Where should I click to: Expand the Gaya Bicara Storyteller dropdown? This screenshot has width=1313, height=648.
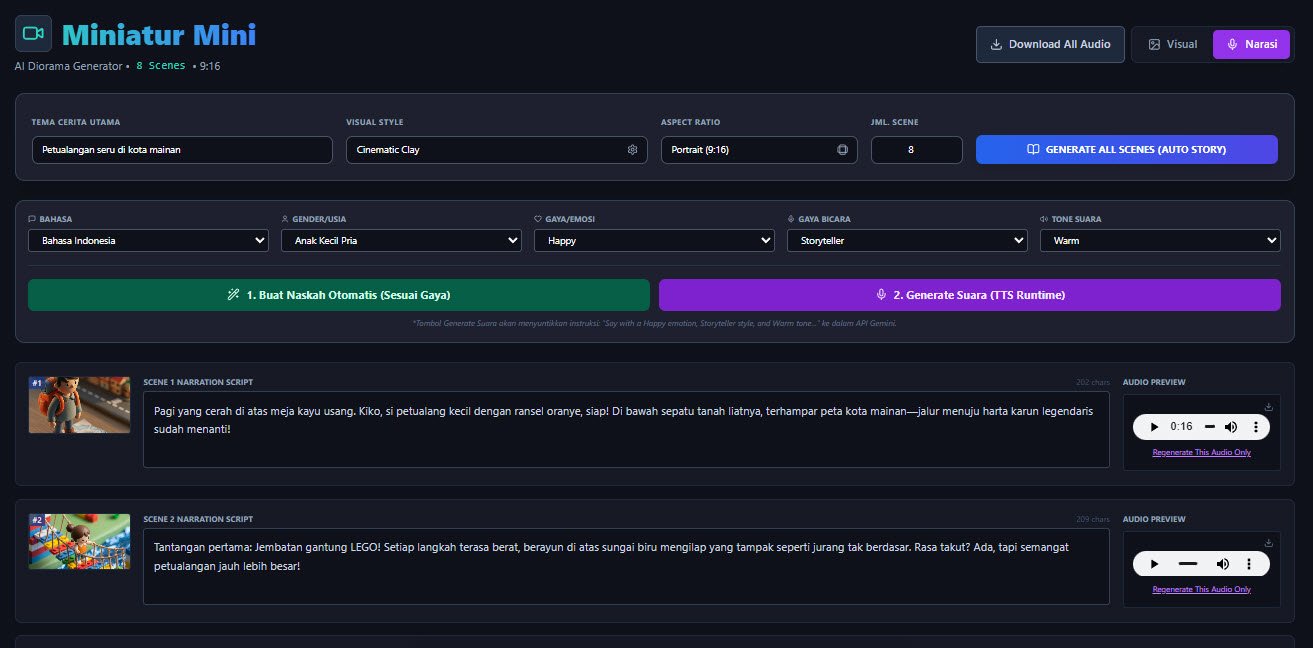tap(907, 240)
